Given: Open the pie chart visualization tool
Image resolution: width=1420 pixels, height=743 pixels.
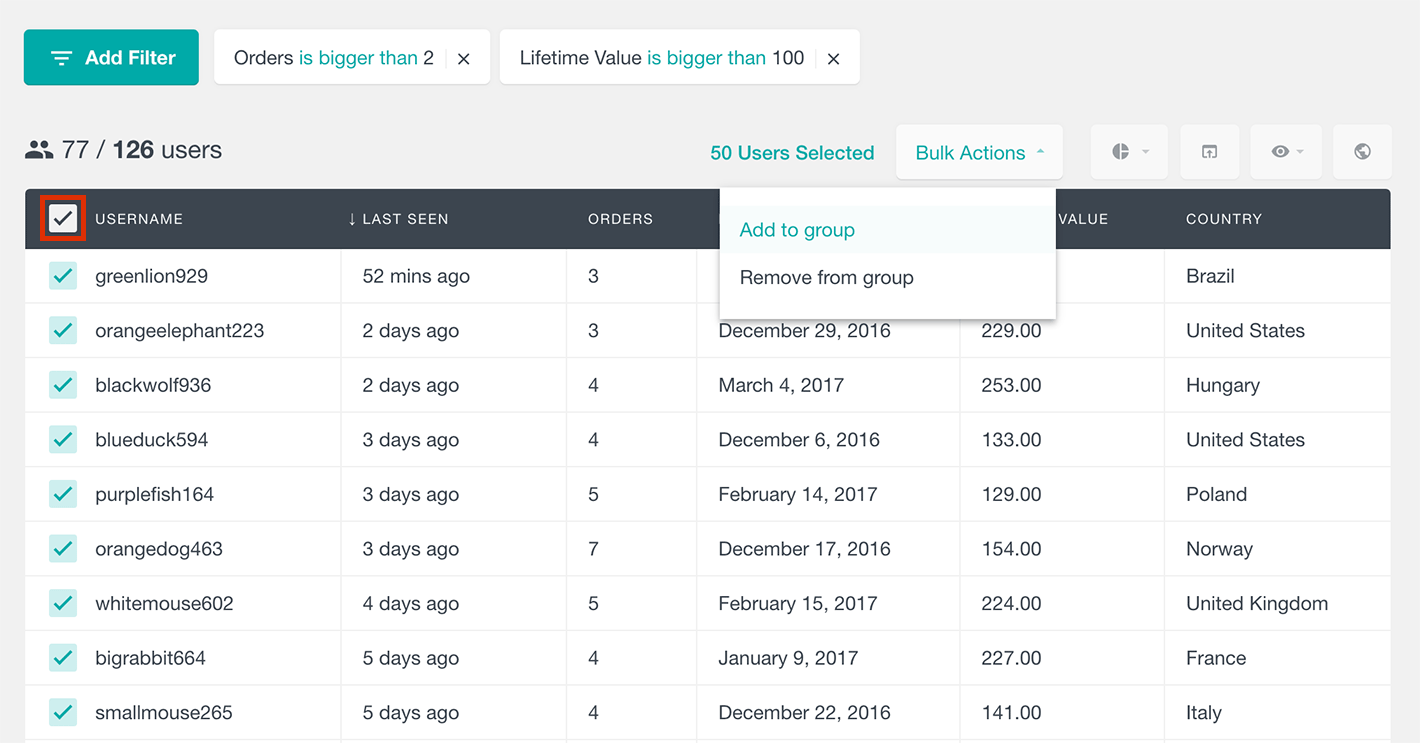Looking at the screenshot, I should point(1122,151).
